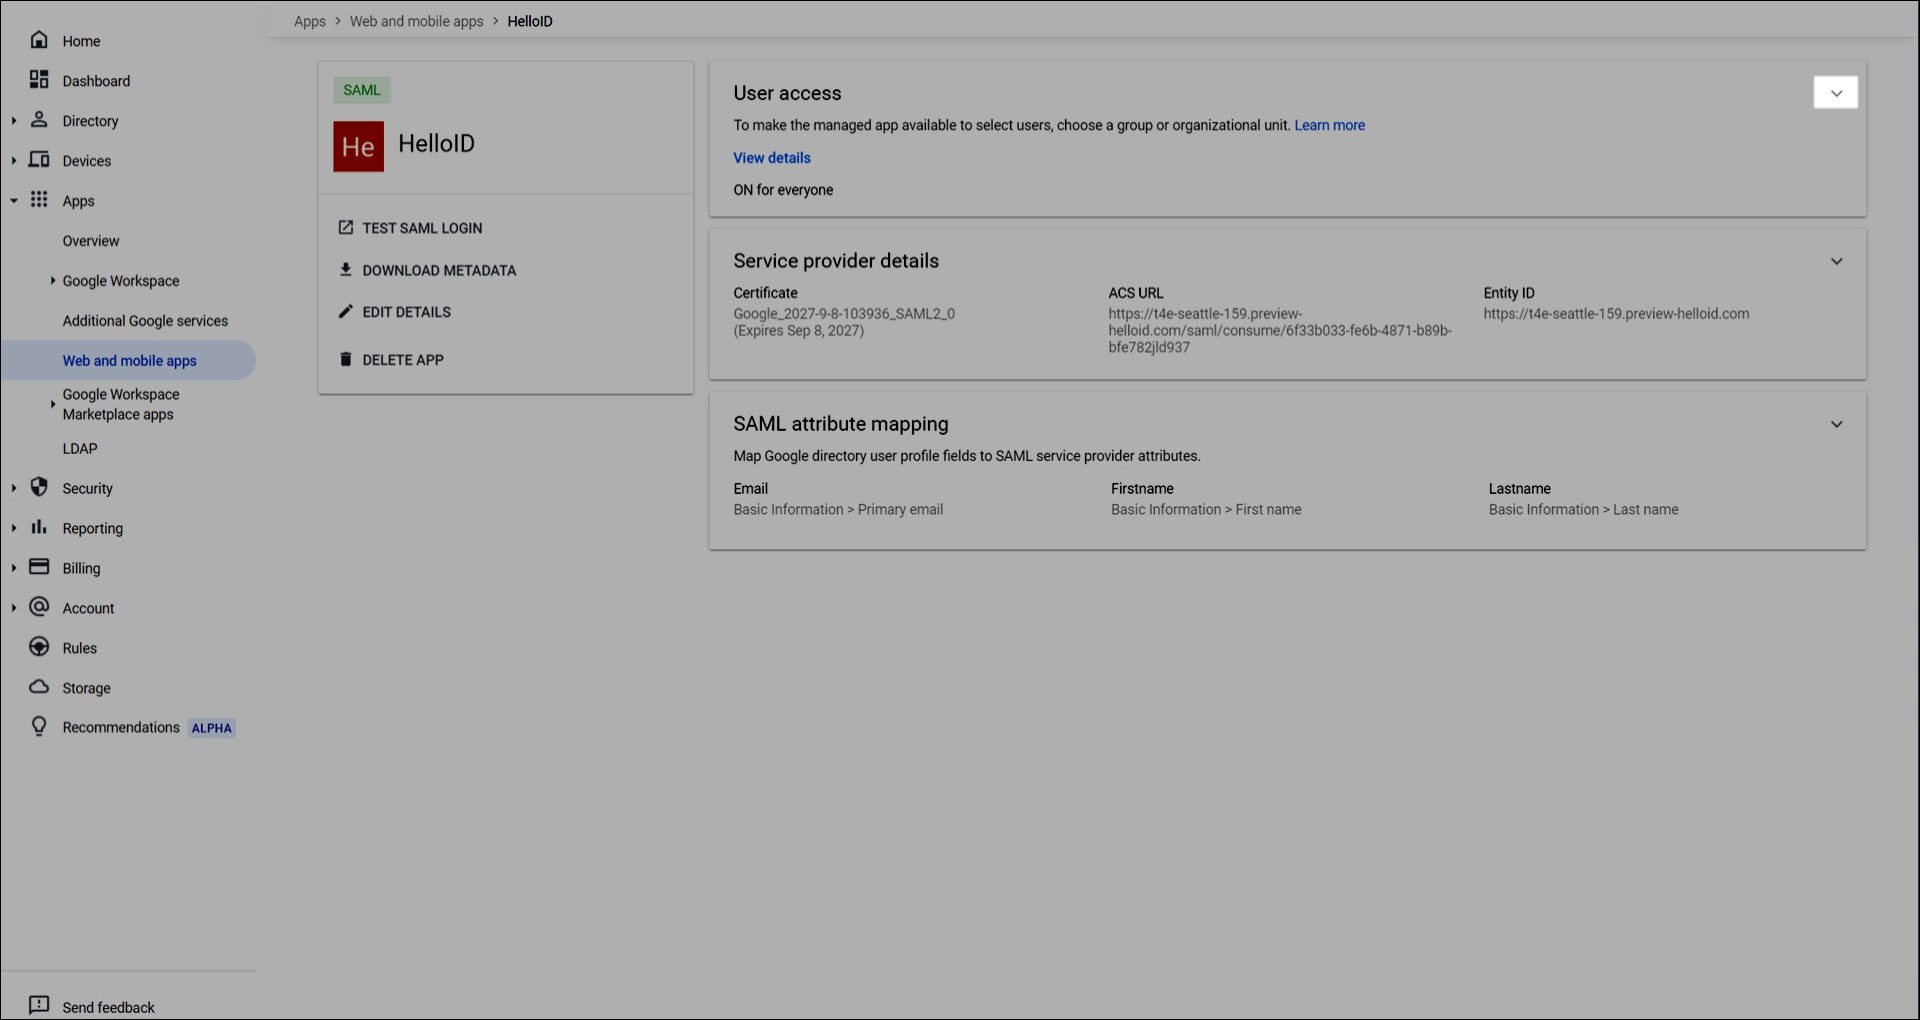Click the DOWNLOAD METADATA button
This screenshot has width=1920, height=1020.
coord(427,270)
